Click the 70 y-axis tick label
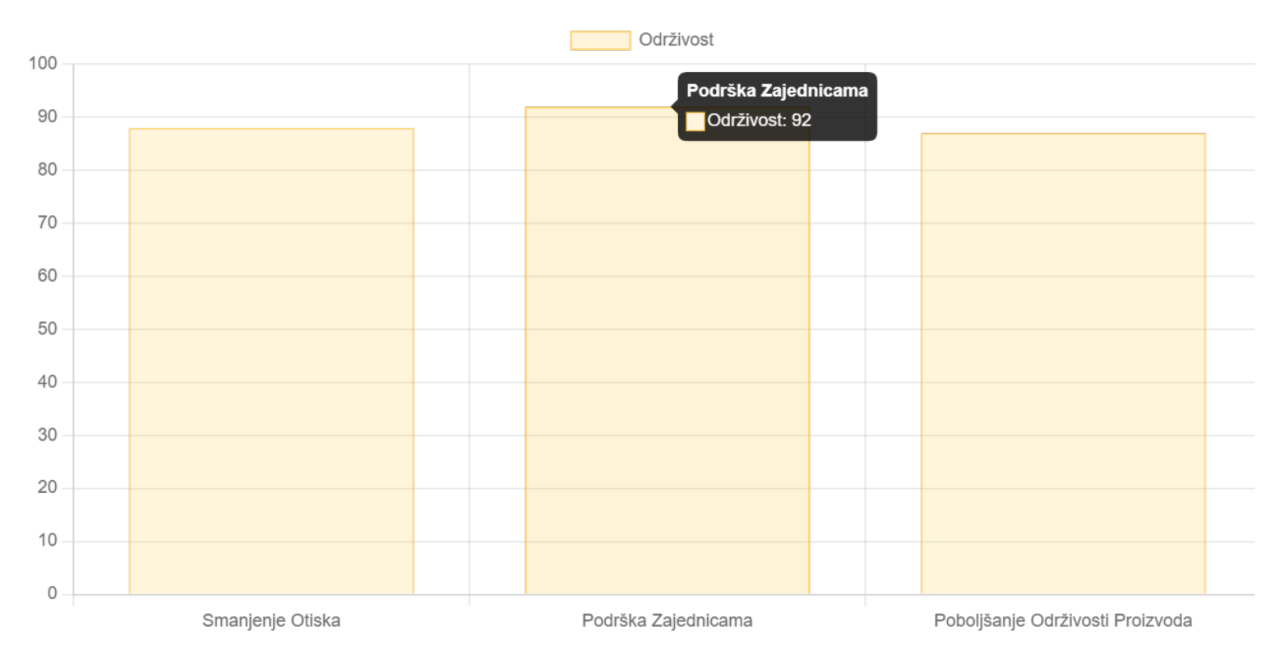 (49, 223)
